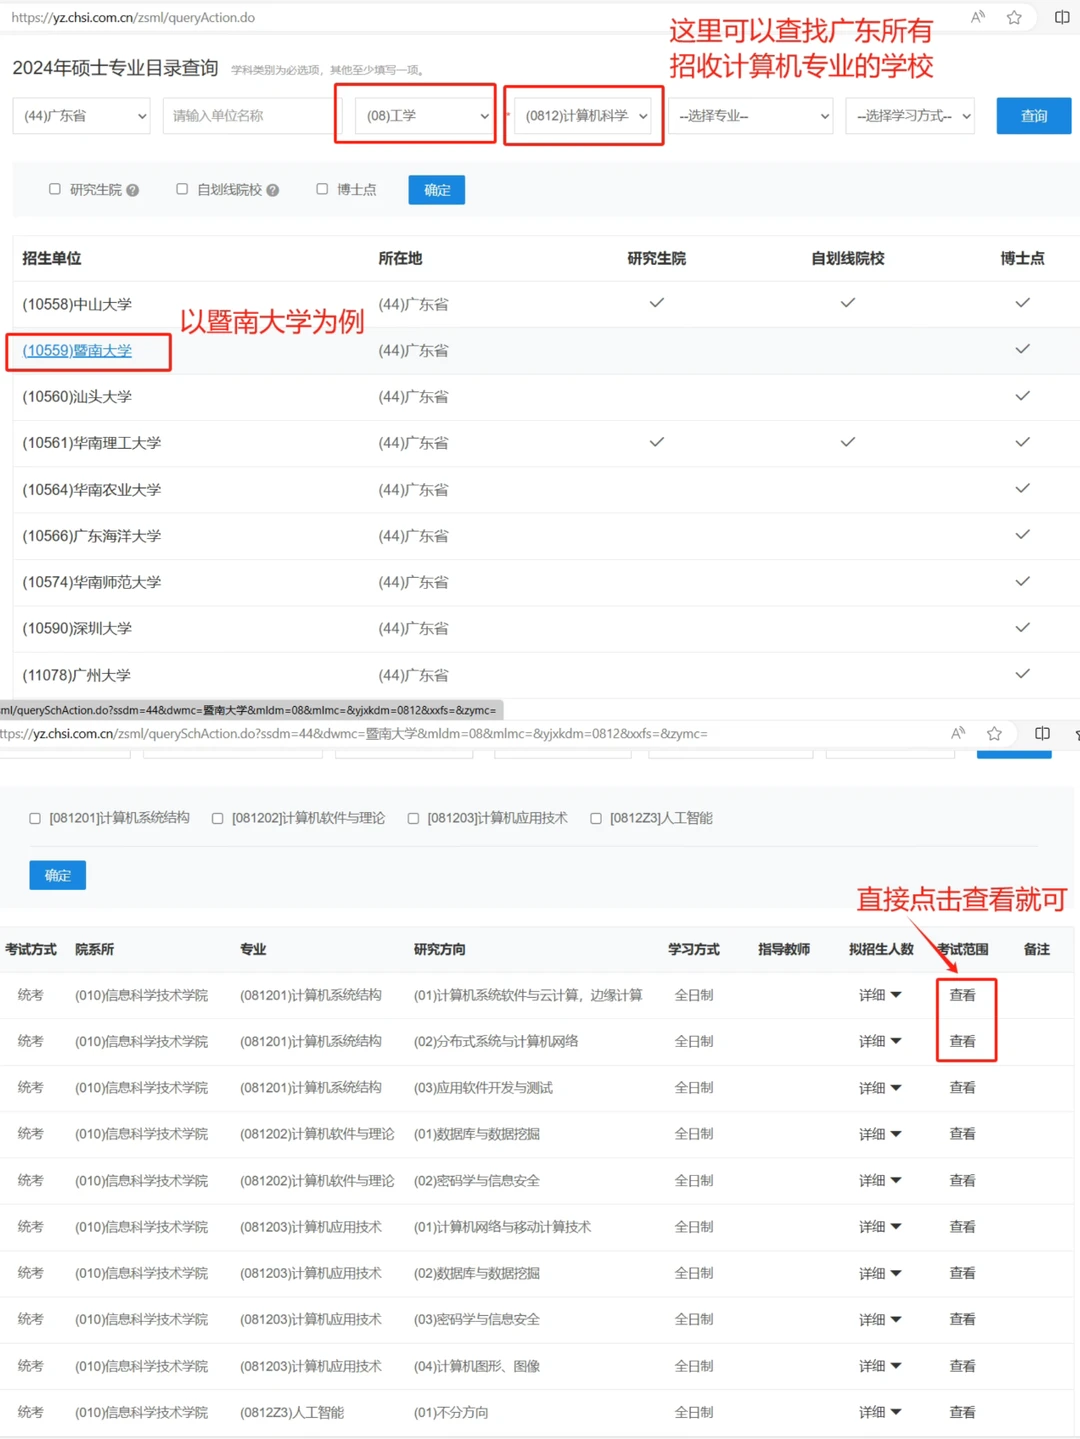
Task: Open the --选择学习方式-- dropdown
Action: pyautogui.click(x=909, y=115)
